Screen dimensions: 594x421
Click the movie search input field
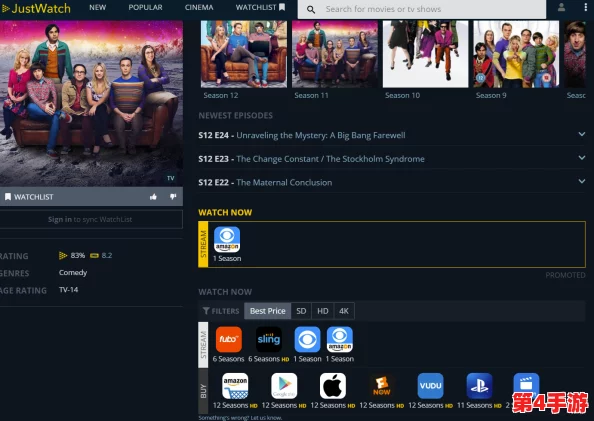422,9
